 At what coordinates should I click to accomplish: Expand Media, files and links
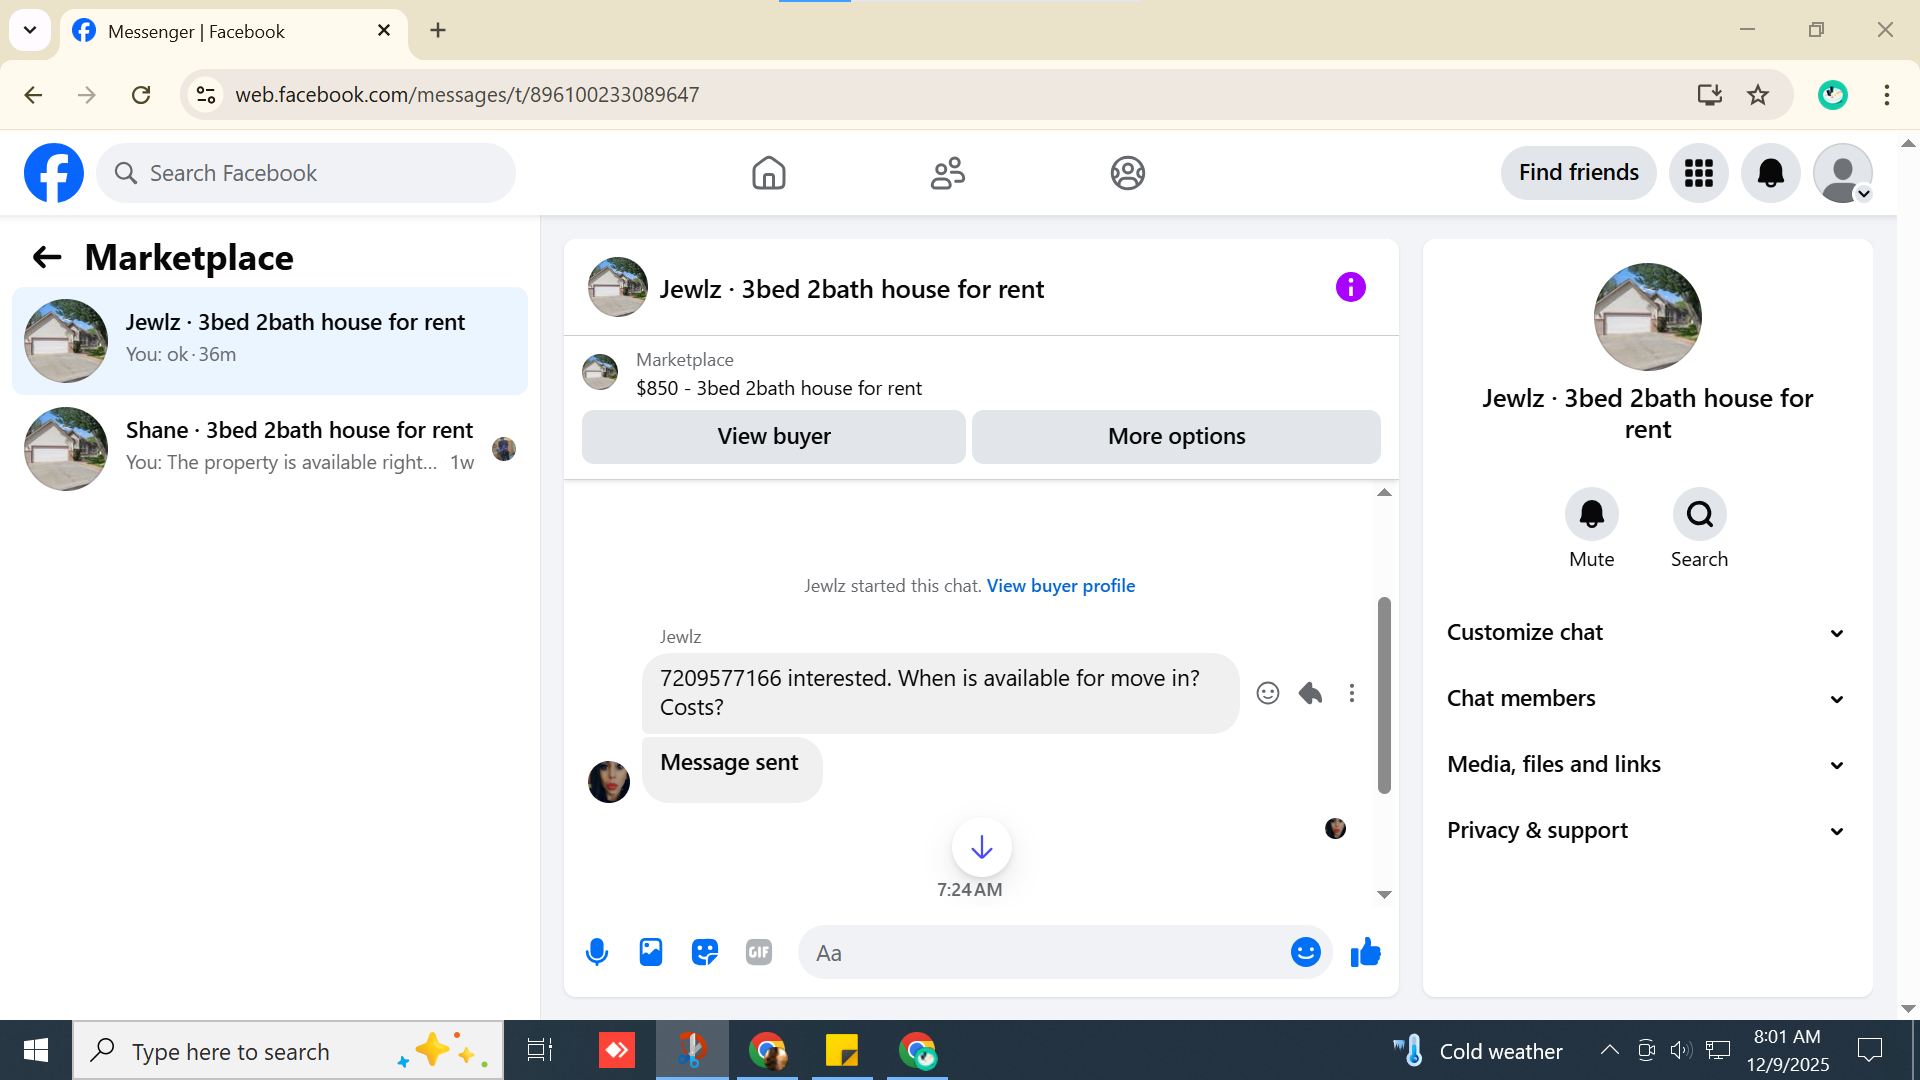tap(1646, 765)
